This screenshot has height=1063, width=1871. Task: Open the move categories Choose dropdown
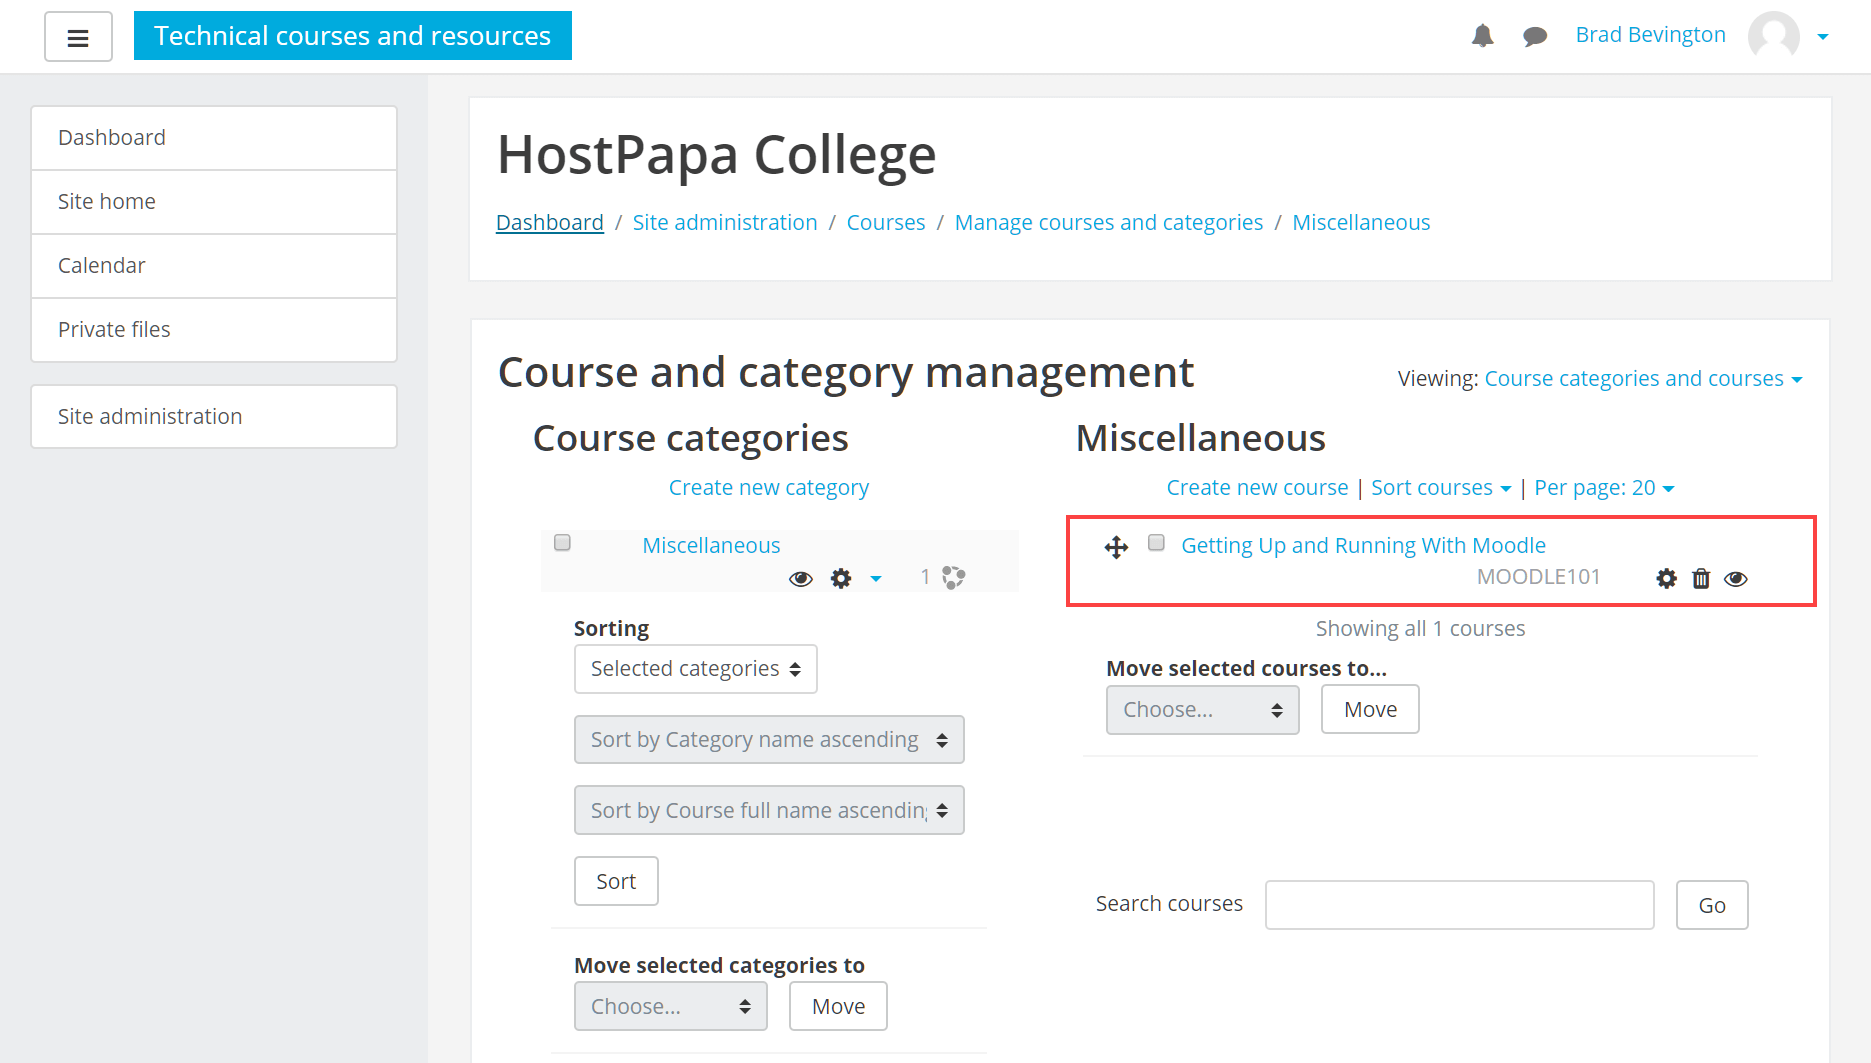coord(670,1006)
